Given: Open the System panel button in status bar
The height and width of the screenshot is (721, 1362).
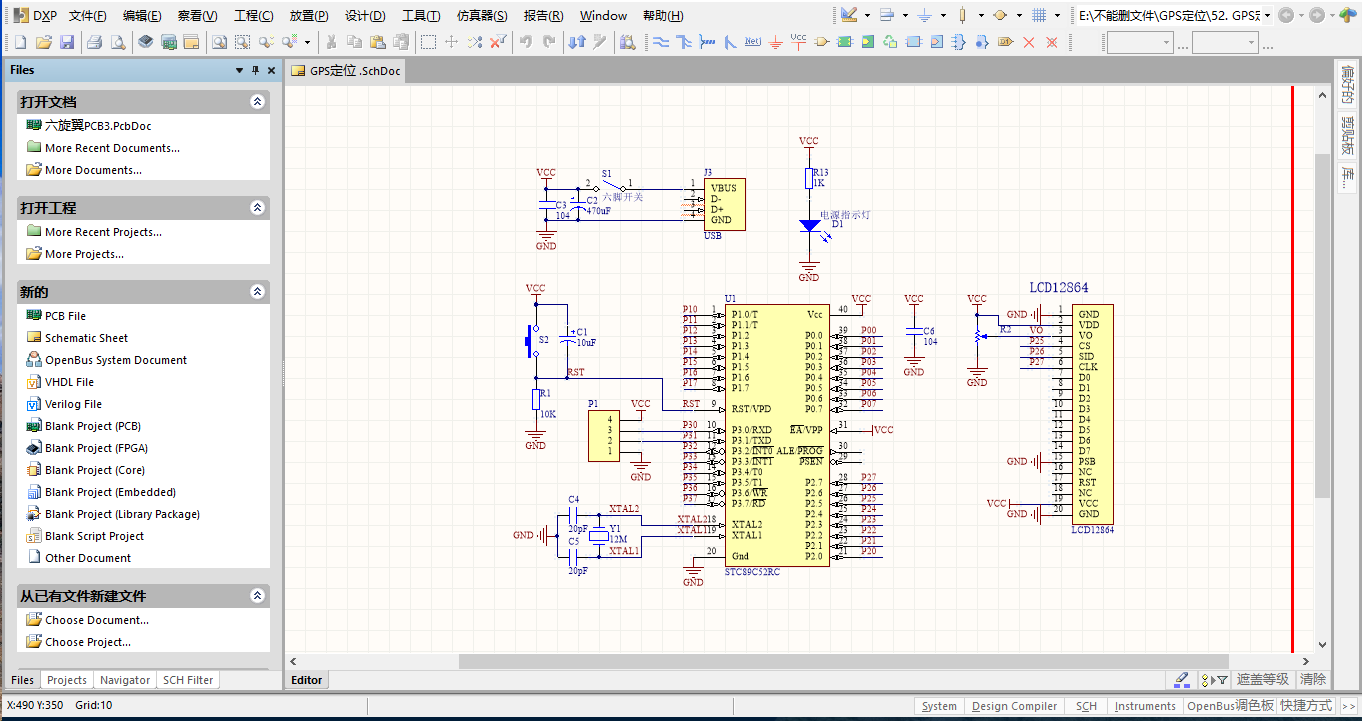Looking at the screenshot, I should pyautogui.click(x=939, y=706).
